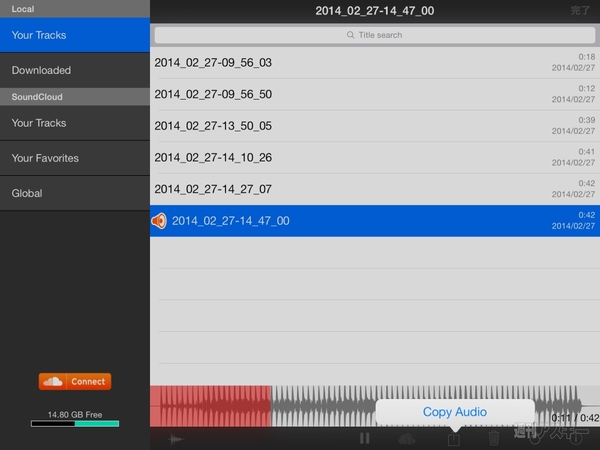This screenshot has width=600, height=450.
Task: Open the Global section
Action: coord(75,194)
